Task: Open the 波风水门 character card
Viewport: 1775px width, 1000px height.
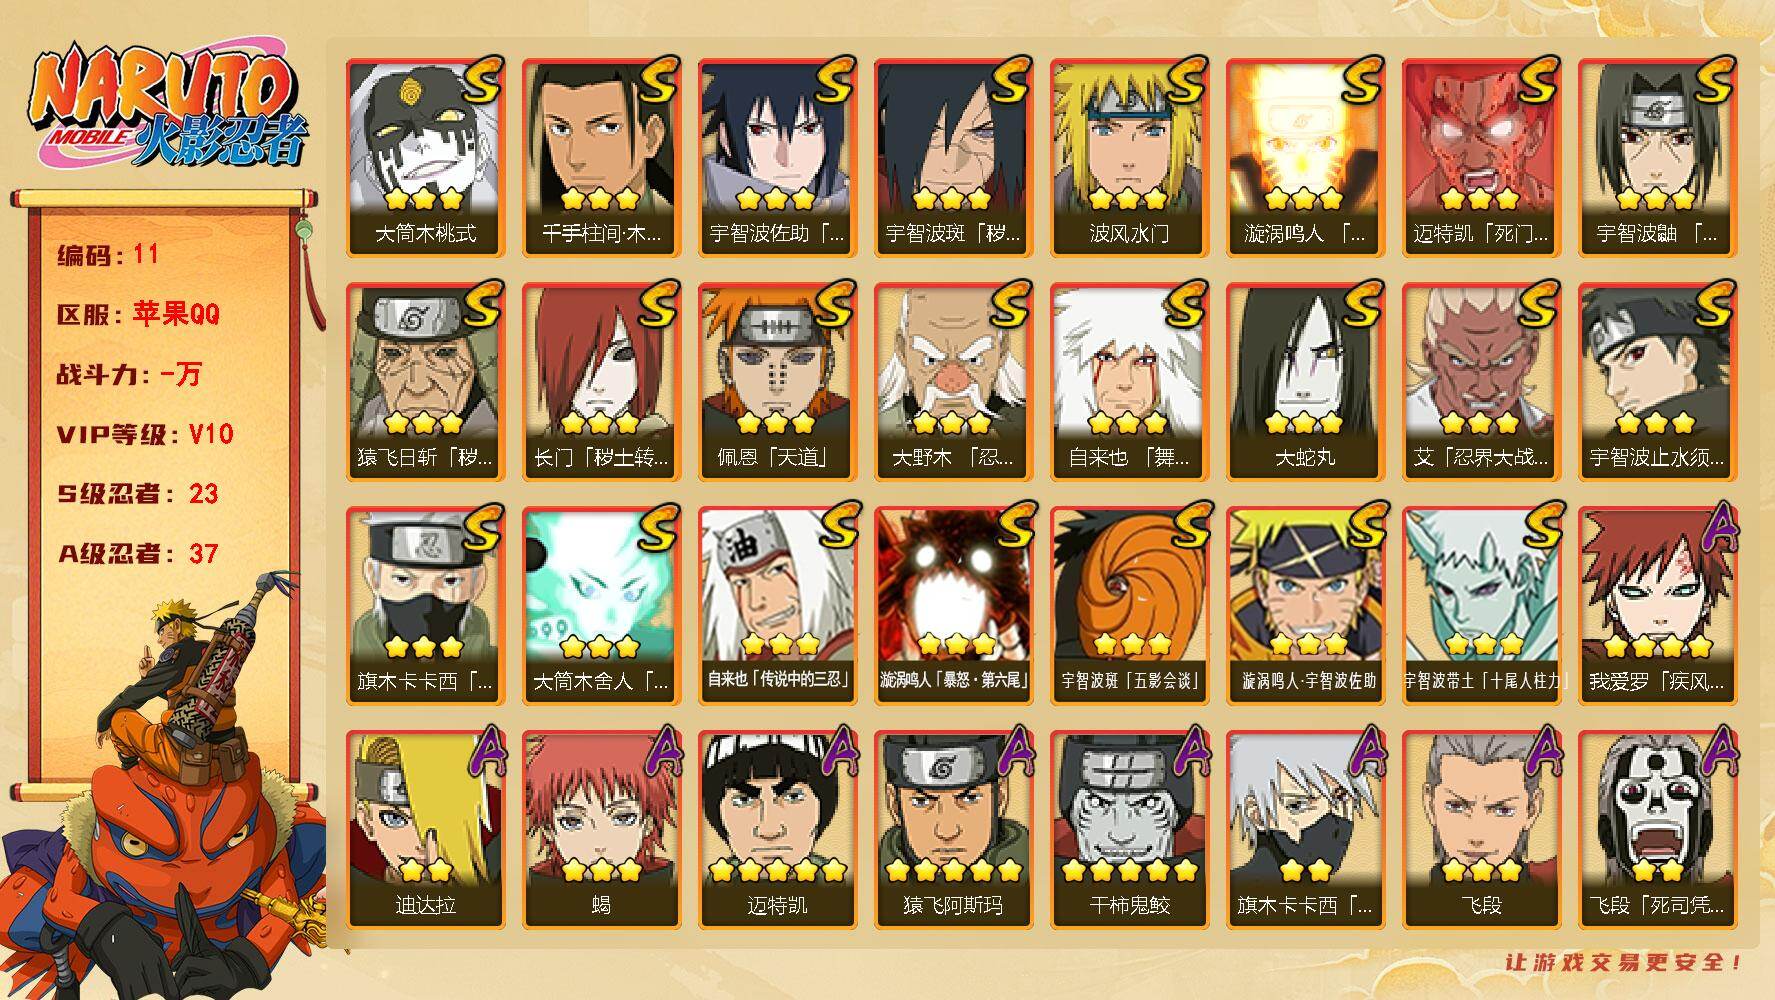Action: click(1130, 158)
